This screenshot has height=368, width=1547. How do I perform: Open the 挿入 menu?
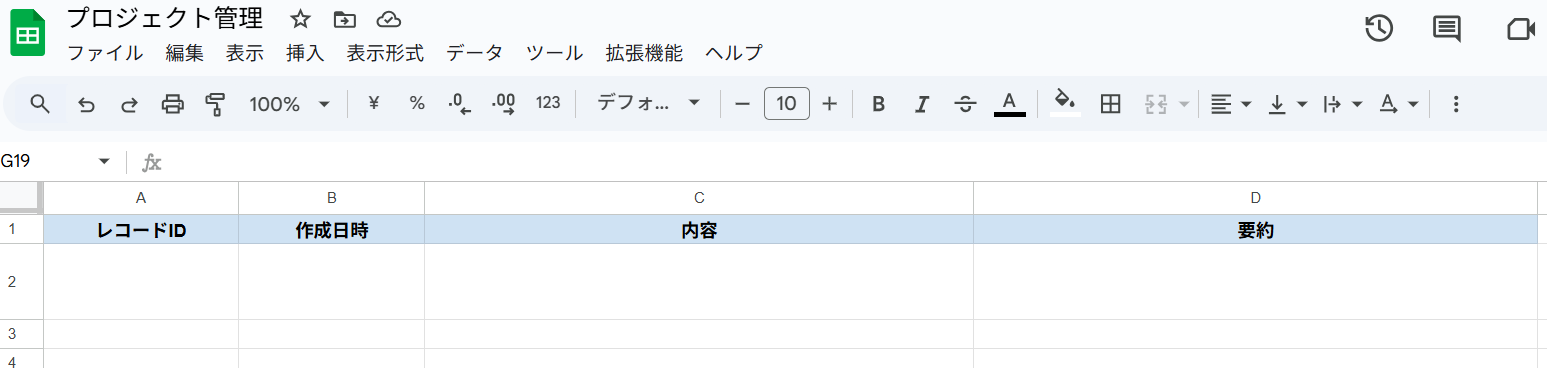305,53
